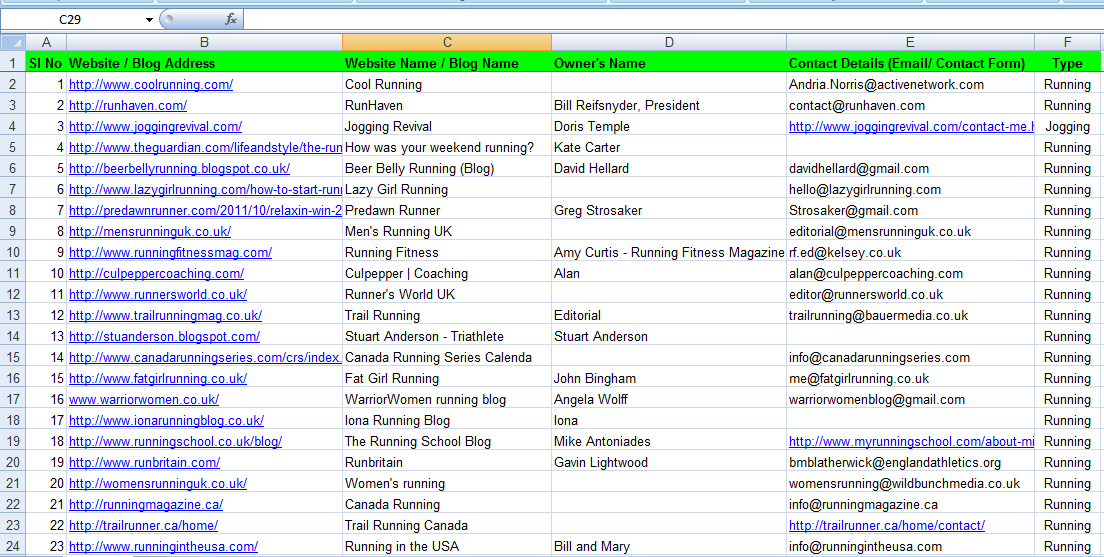Open the runbritain.com link

[x=144, y=463]
